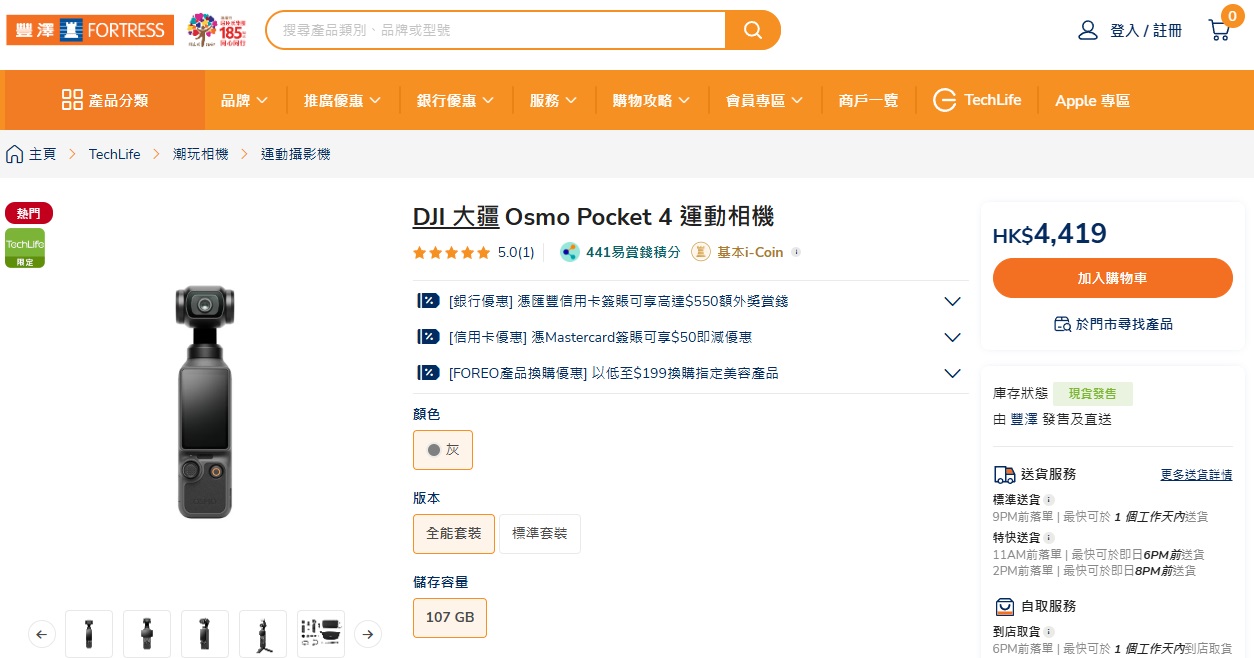Open the 品牌 dropdown menu
Viewport: 1254px width, 658px height.
(x=244, y=100)
